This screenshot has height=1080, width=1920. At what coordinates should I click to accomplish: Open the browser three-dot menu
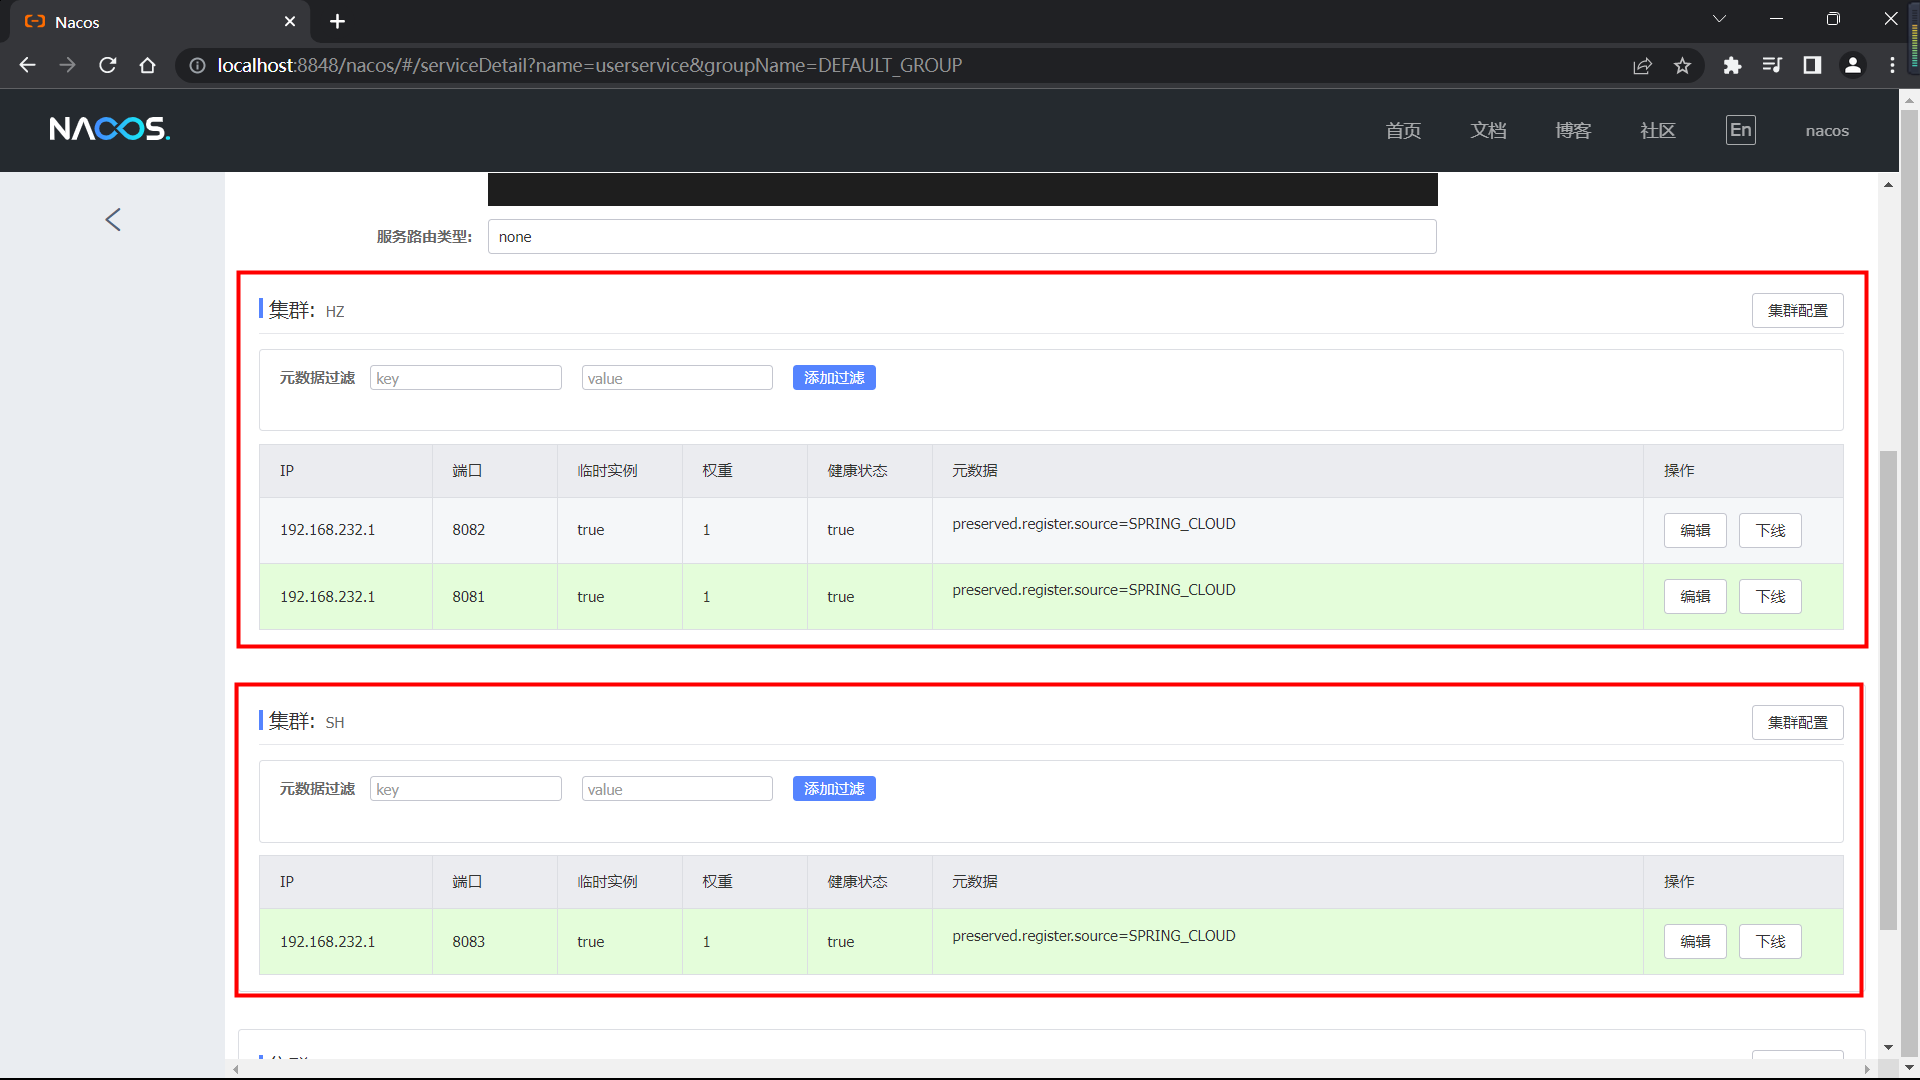point(1892,65)
